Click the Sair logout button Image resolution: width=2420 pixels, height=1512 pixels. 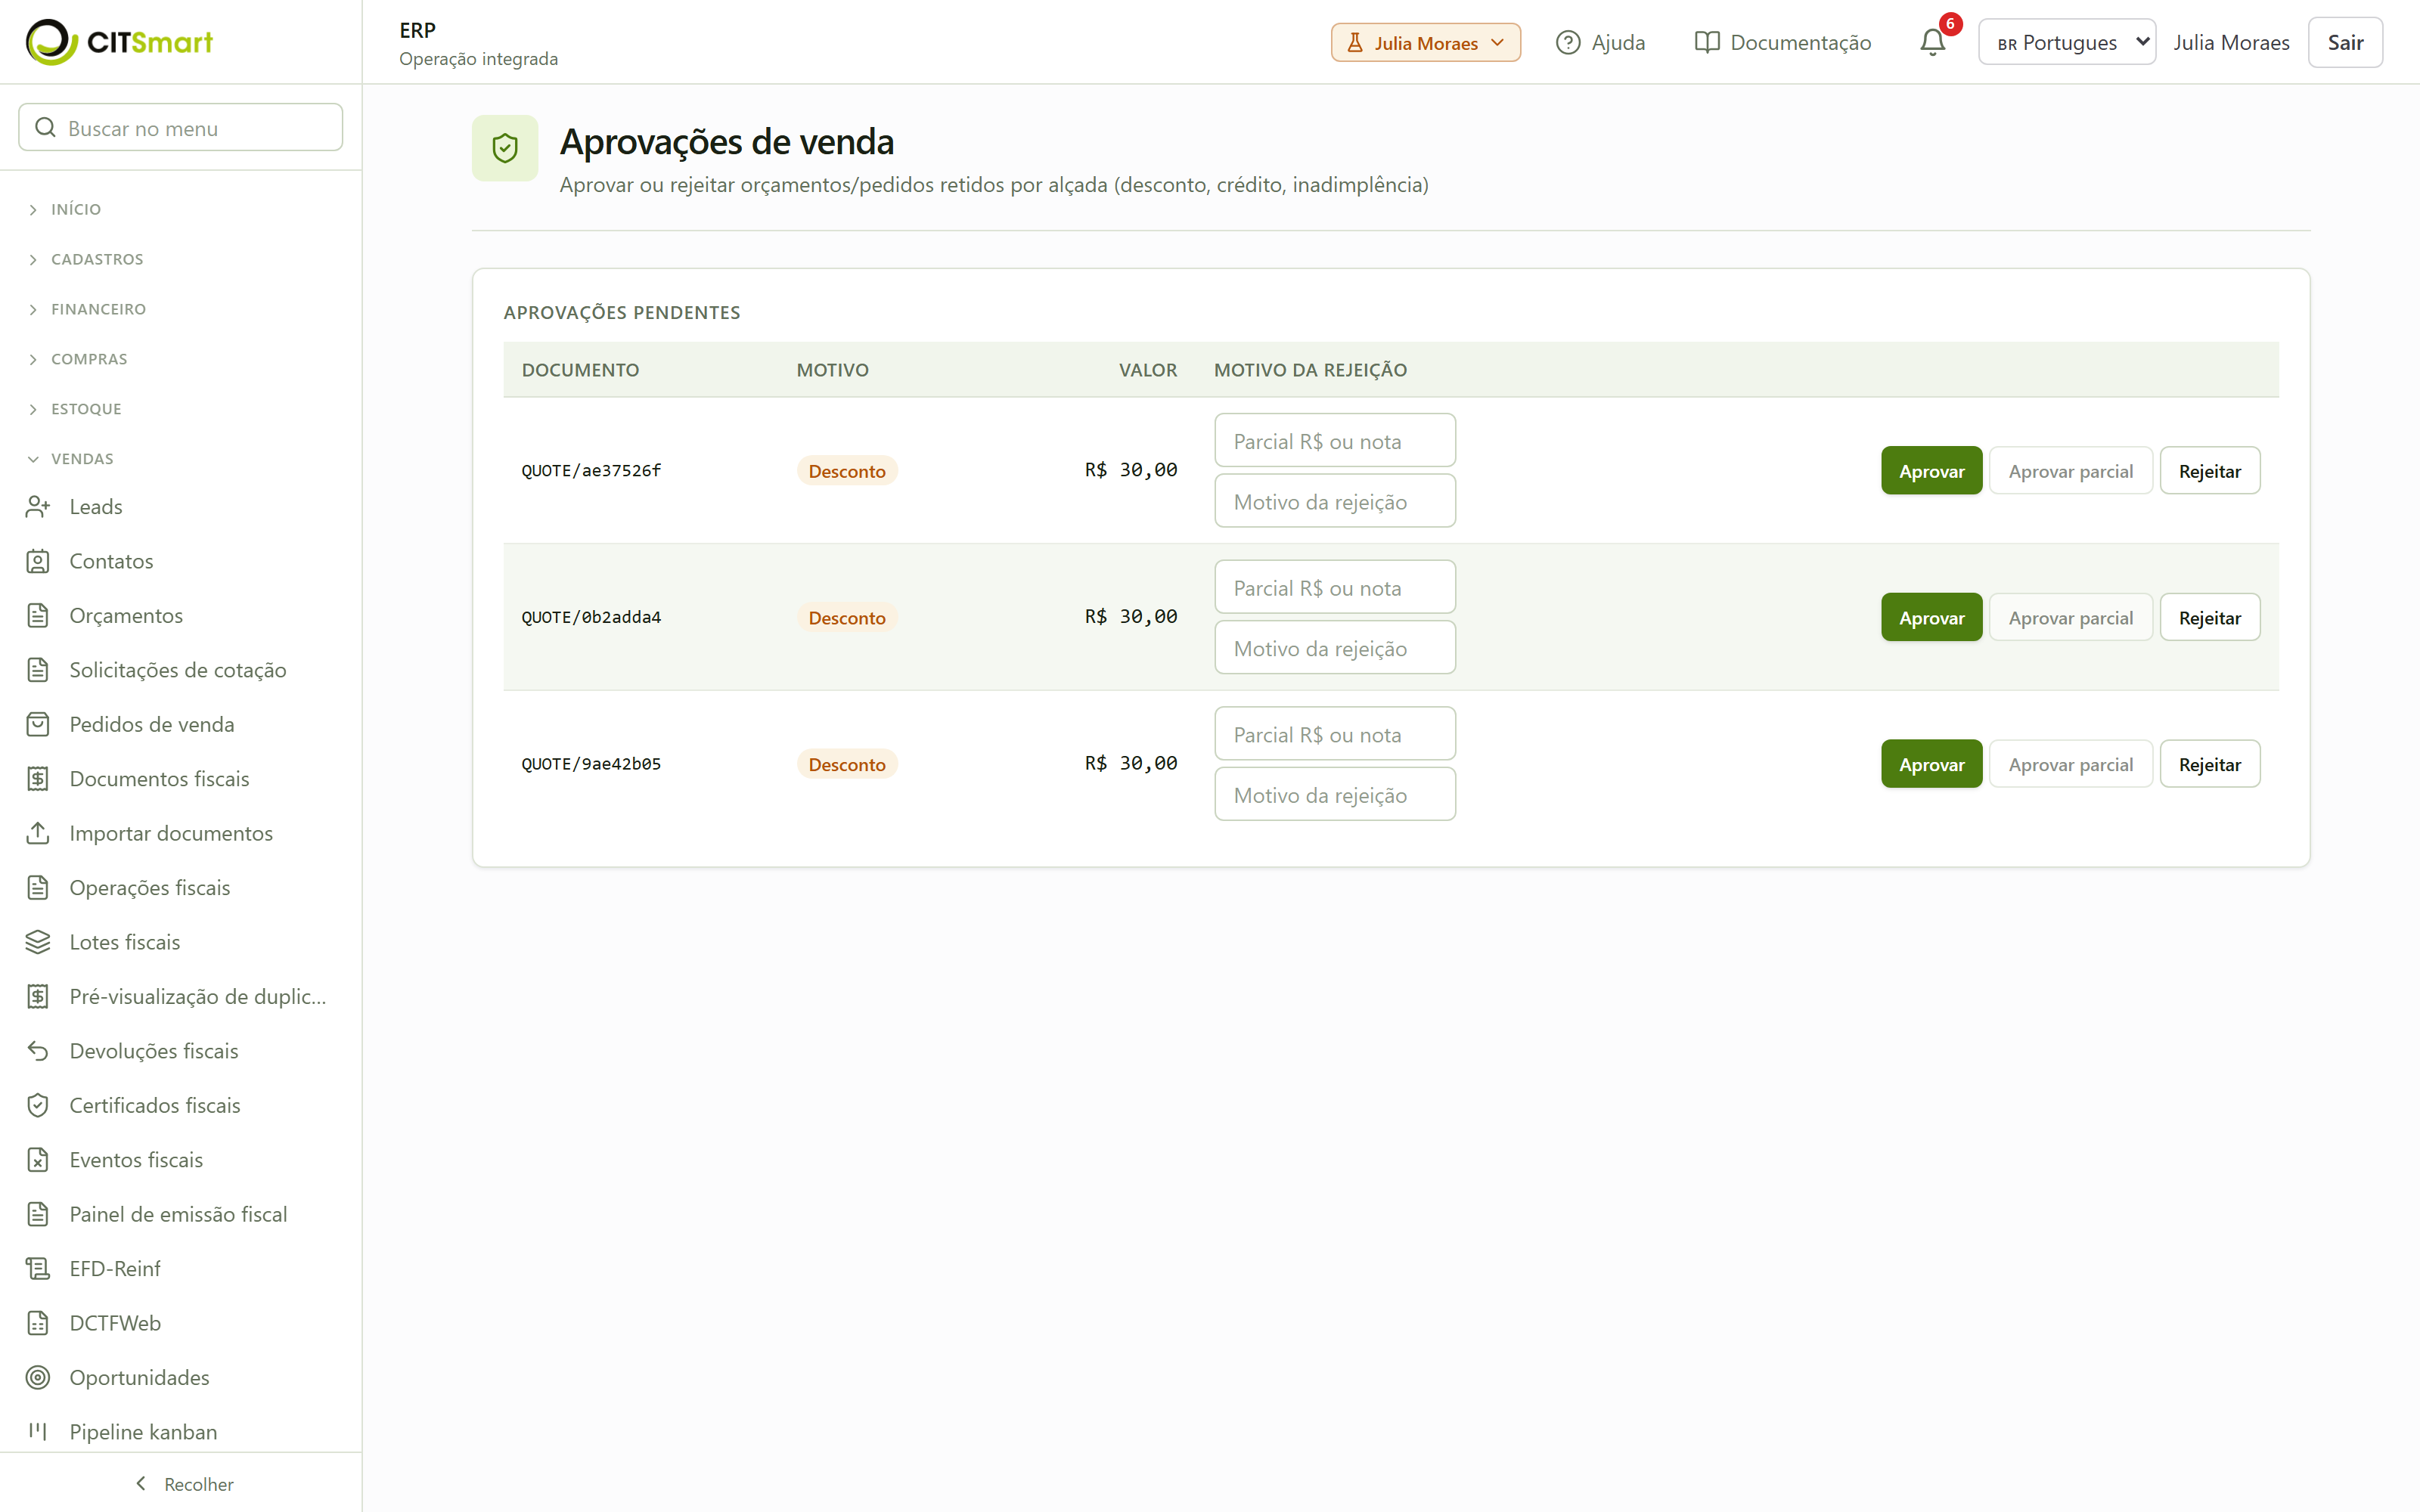[x=2345, y=42]
